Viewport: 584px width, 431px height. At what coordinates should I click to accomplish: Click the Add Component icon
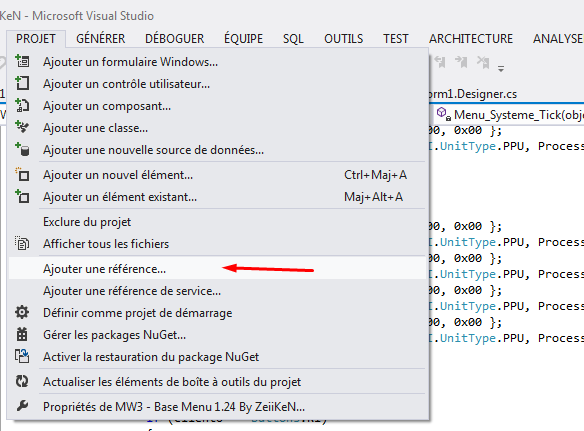tap(22, 105)
